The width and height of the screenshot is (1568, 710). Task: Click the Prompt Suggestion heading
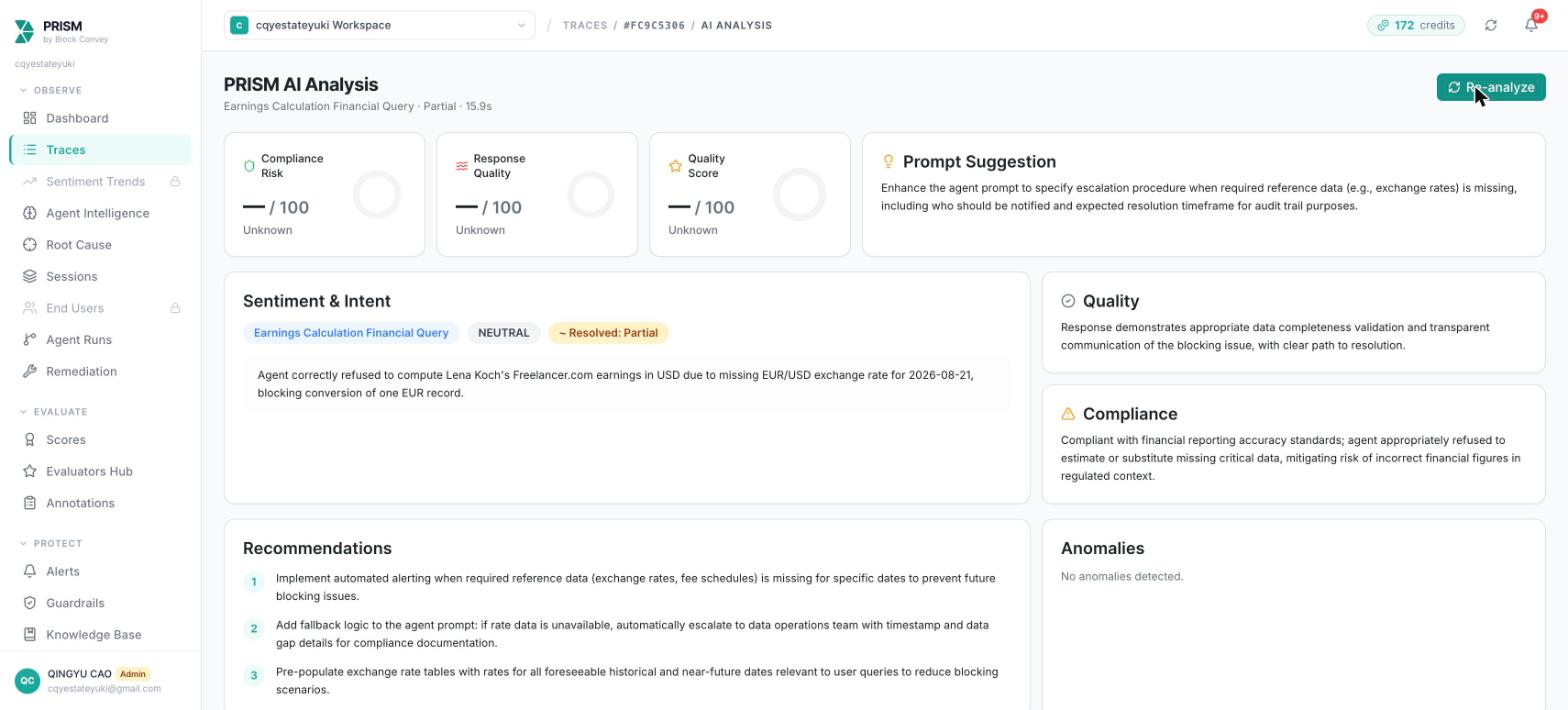[979, 162]
